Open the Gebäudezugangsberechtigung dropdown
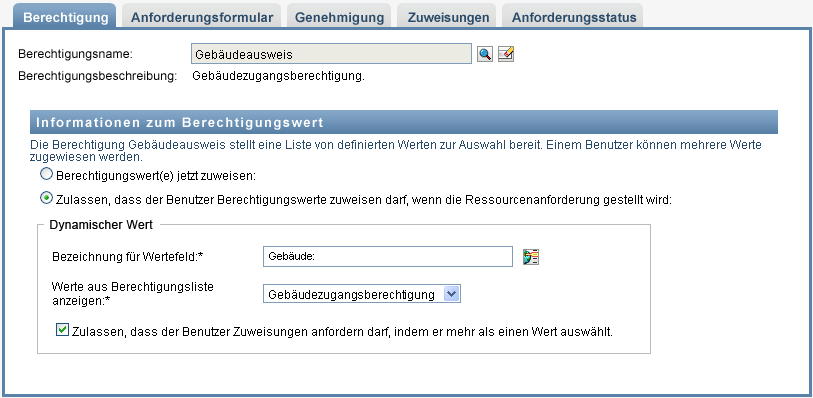813x398 pixels. coord(362,294)
